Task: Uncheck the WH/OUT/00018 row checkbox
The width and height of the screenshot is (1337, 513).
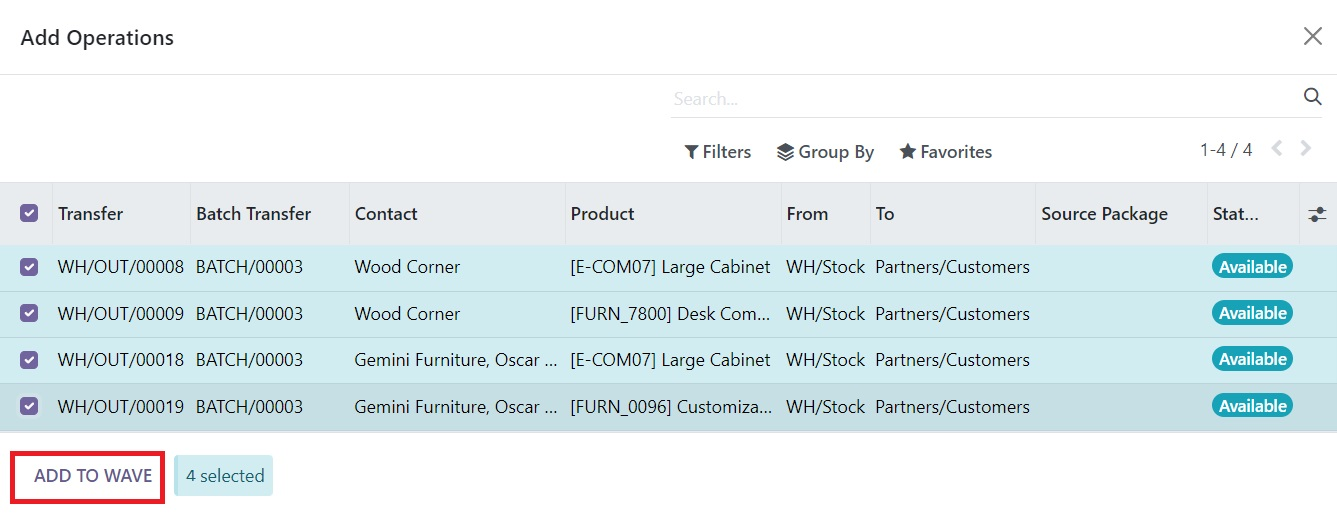Action: coord(29,359)
